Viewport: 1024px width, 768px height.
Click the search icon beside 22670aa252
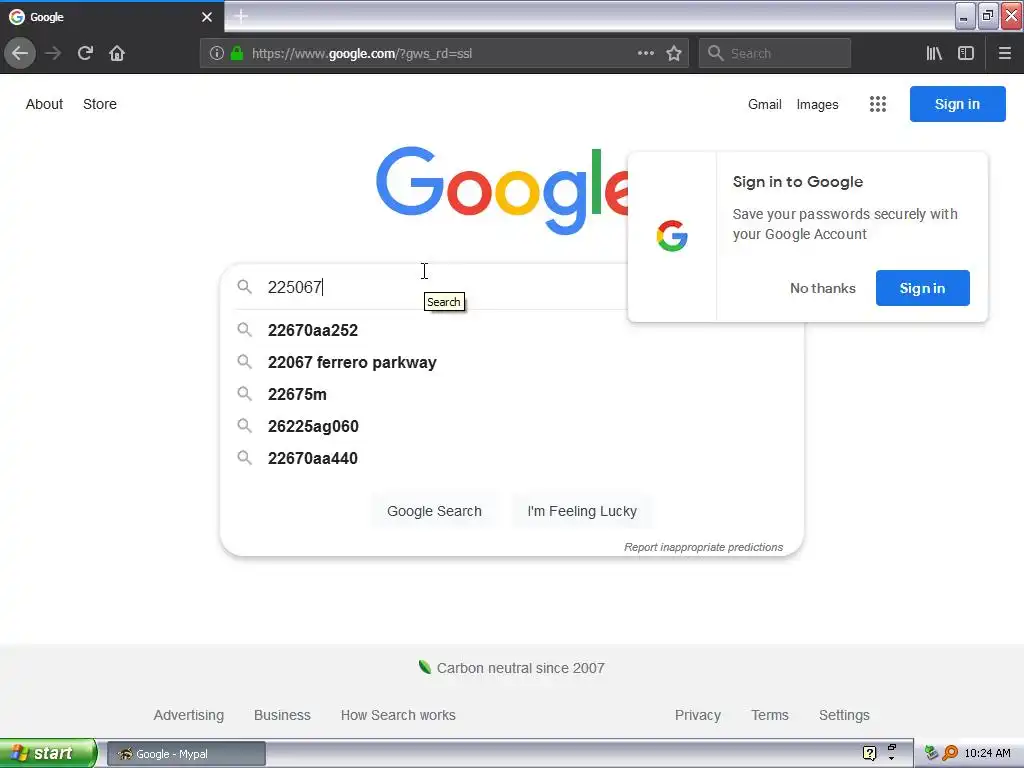pyautogui.click(x=244, y=330)
